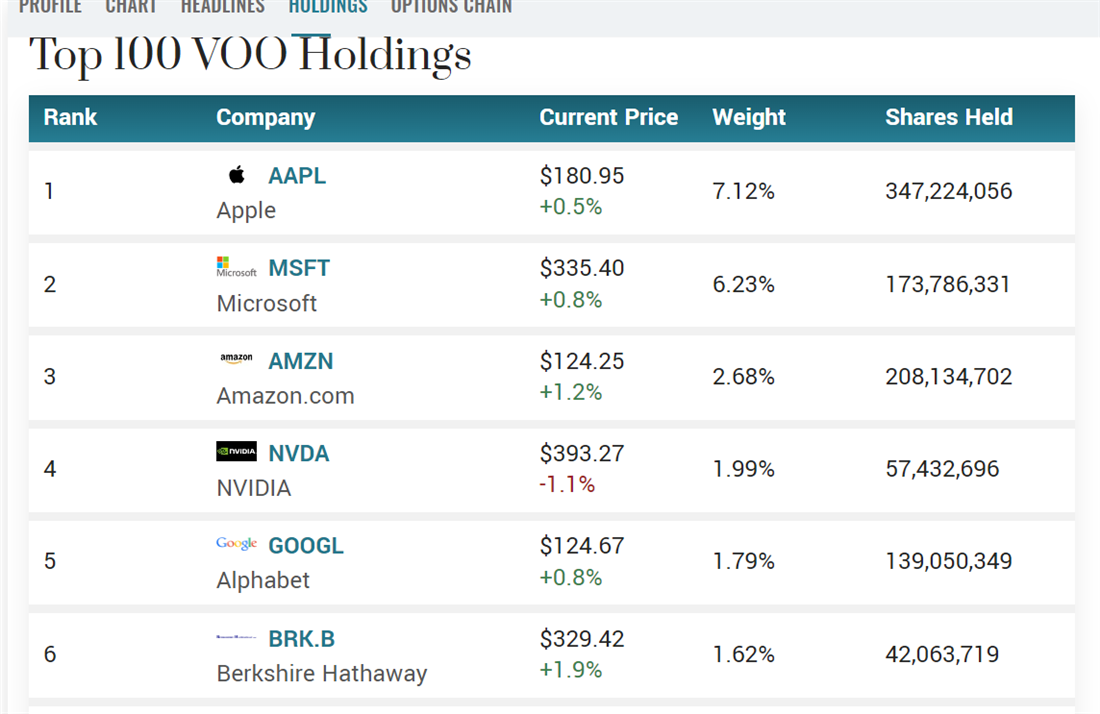1100x714 pixels.
Task: Click the Amazon logo icon
Action: pyautogui.click(x=237, y=359)
